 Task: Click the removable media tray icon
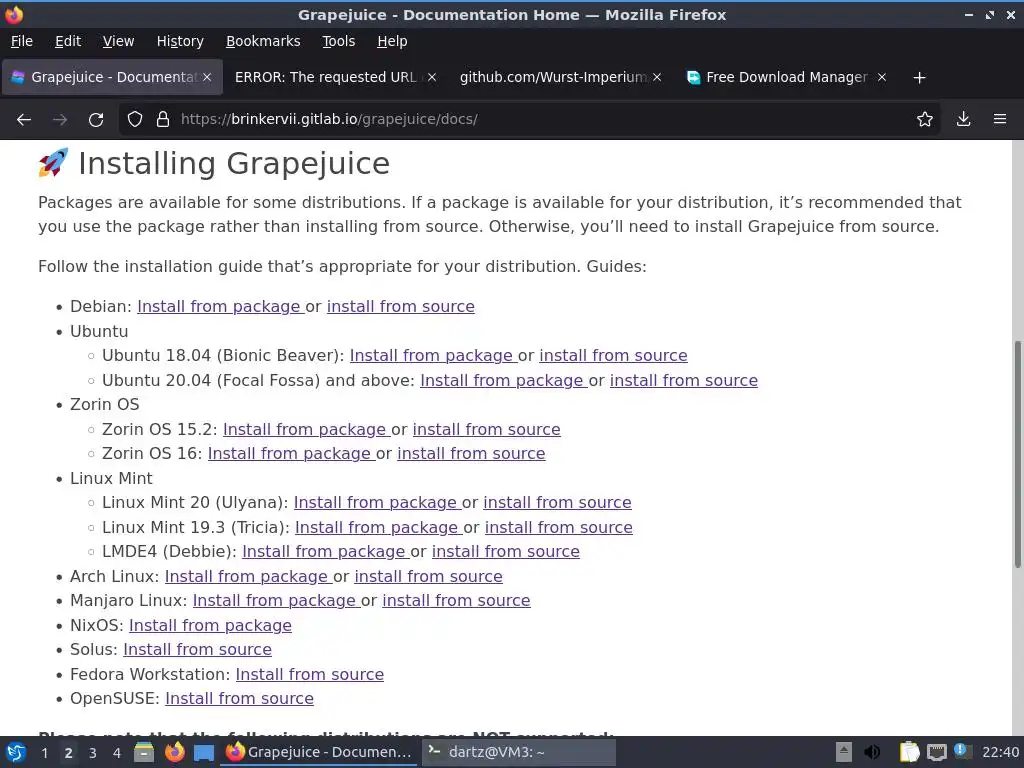(x=844, y=752)
